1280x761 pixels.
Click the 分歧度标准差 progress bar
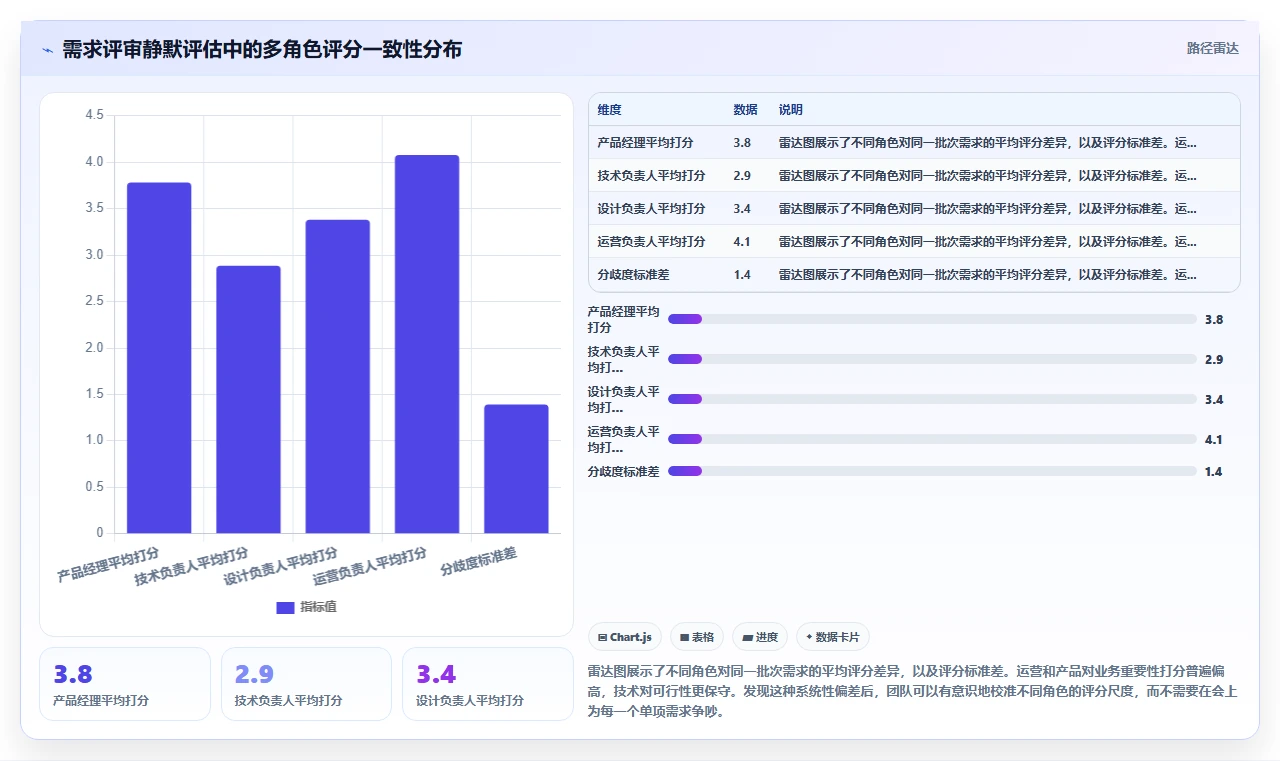(x=932, y=471)
